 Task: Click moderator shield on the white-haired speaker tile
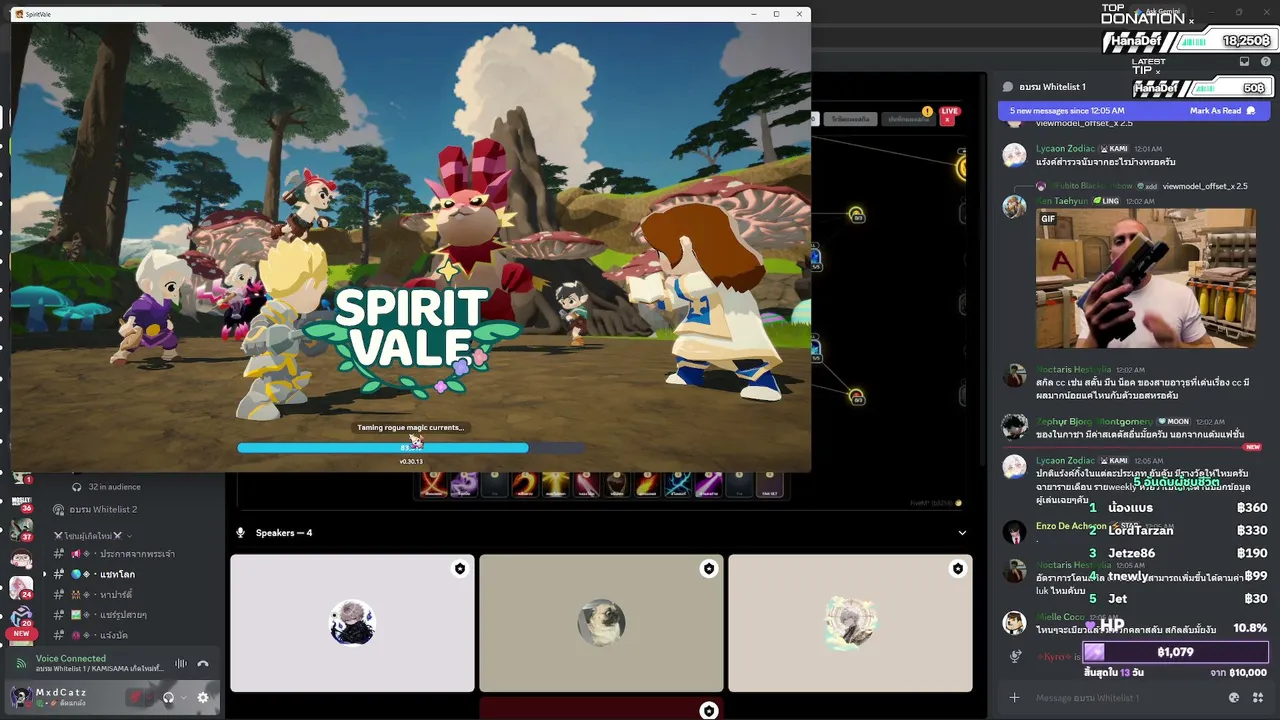point(460,569)
